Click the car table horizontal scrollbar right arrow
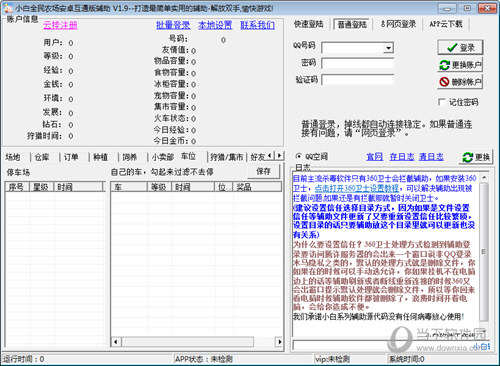 pyautogui.click(x=279, y=342)
